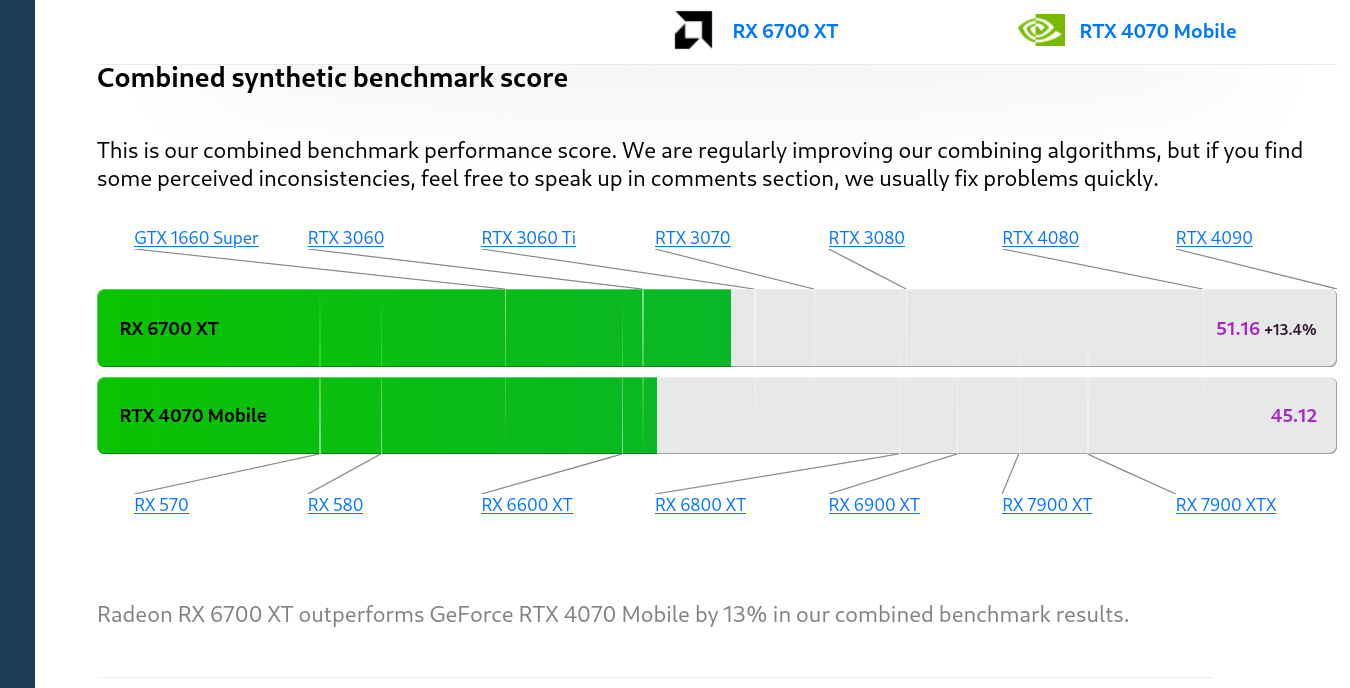The width and height of the screenshot is (1350, 688).
Task: Select the RTX 3060 Ti link
Action: (528, 238)
